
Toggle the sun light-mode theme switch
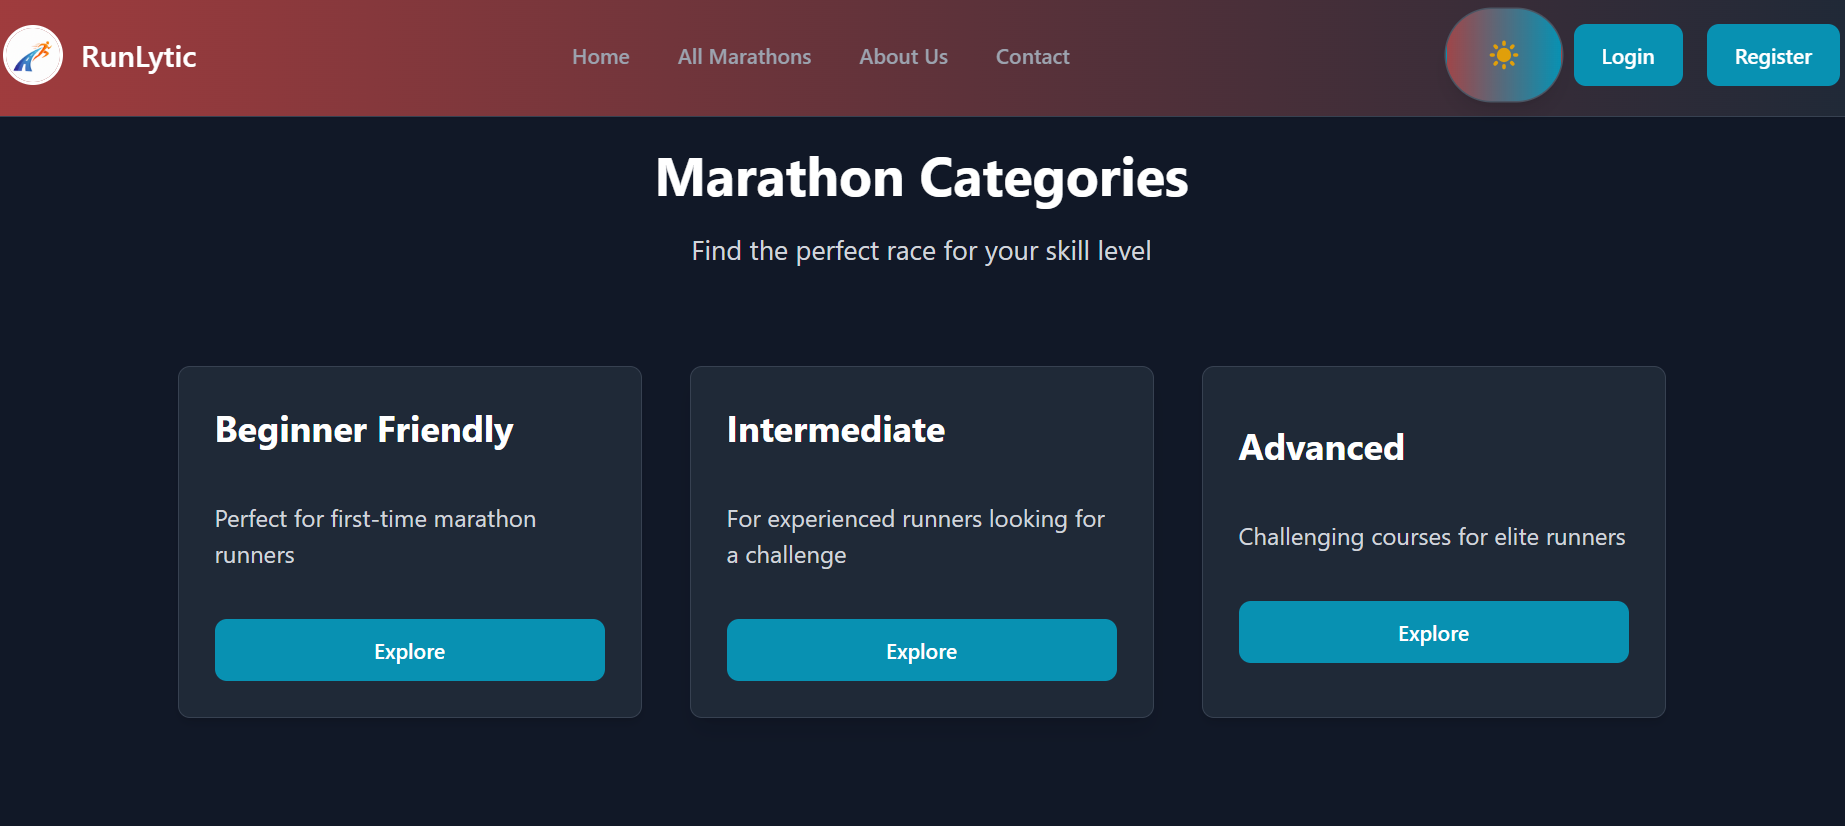point(1503,55)
